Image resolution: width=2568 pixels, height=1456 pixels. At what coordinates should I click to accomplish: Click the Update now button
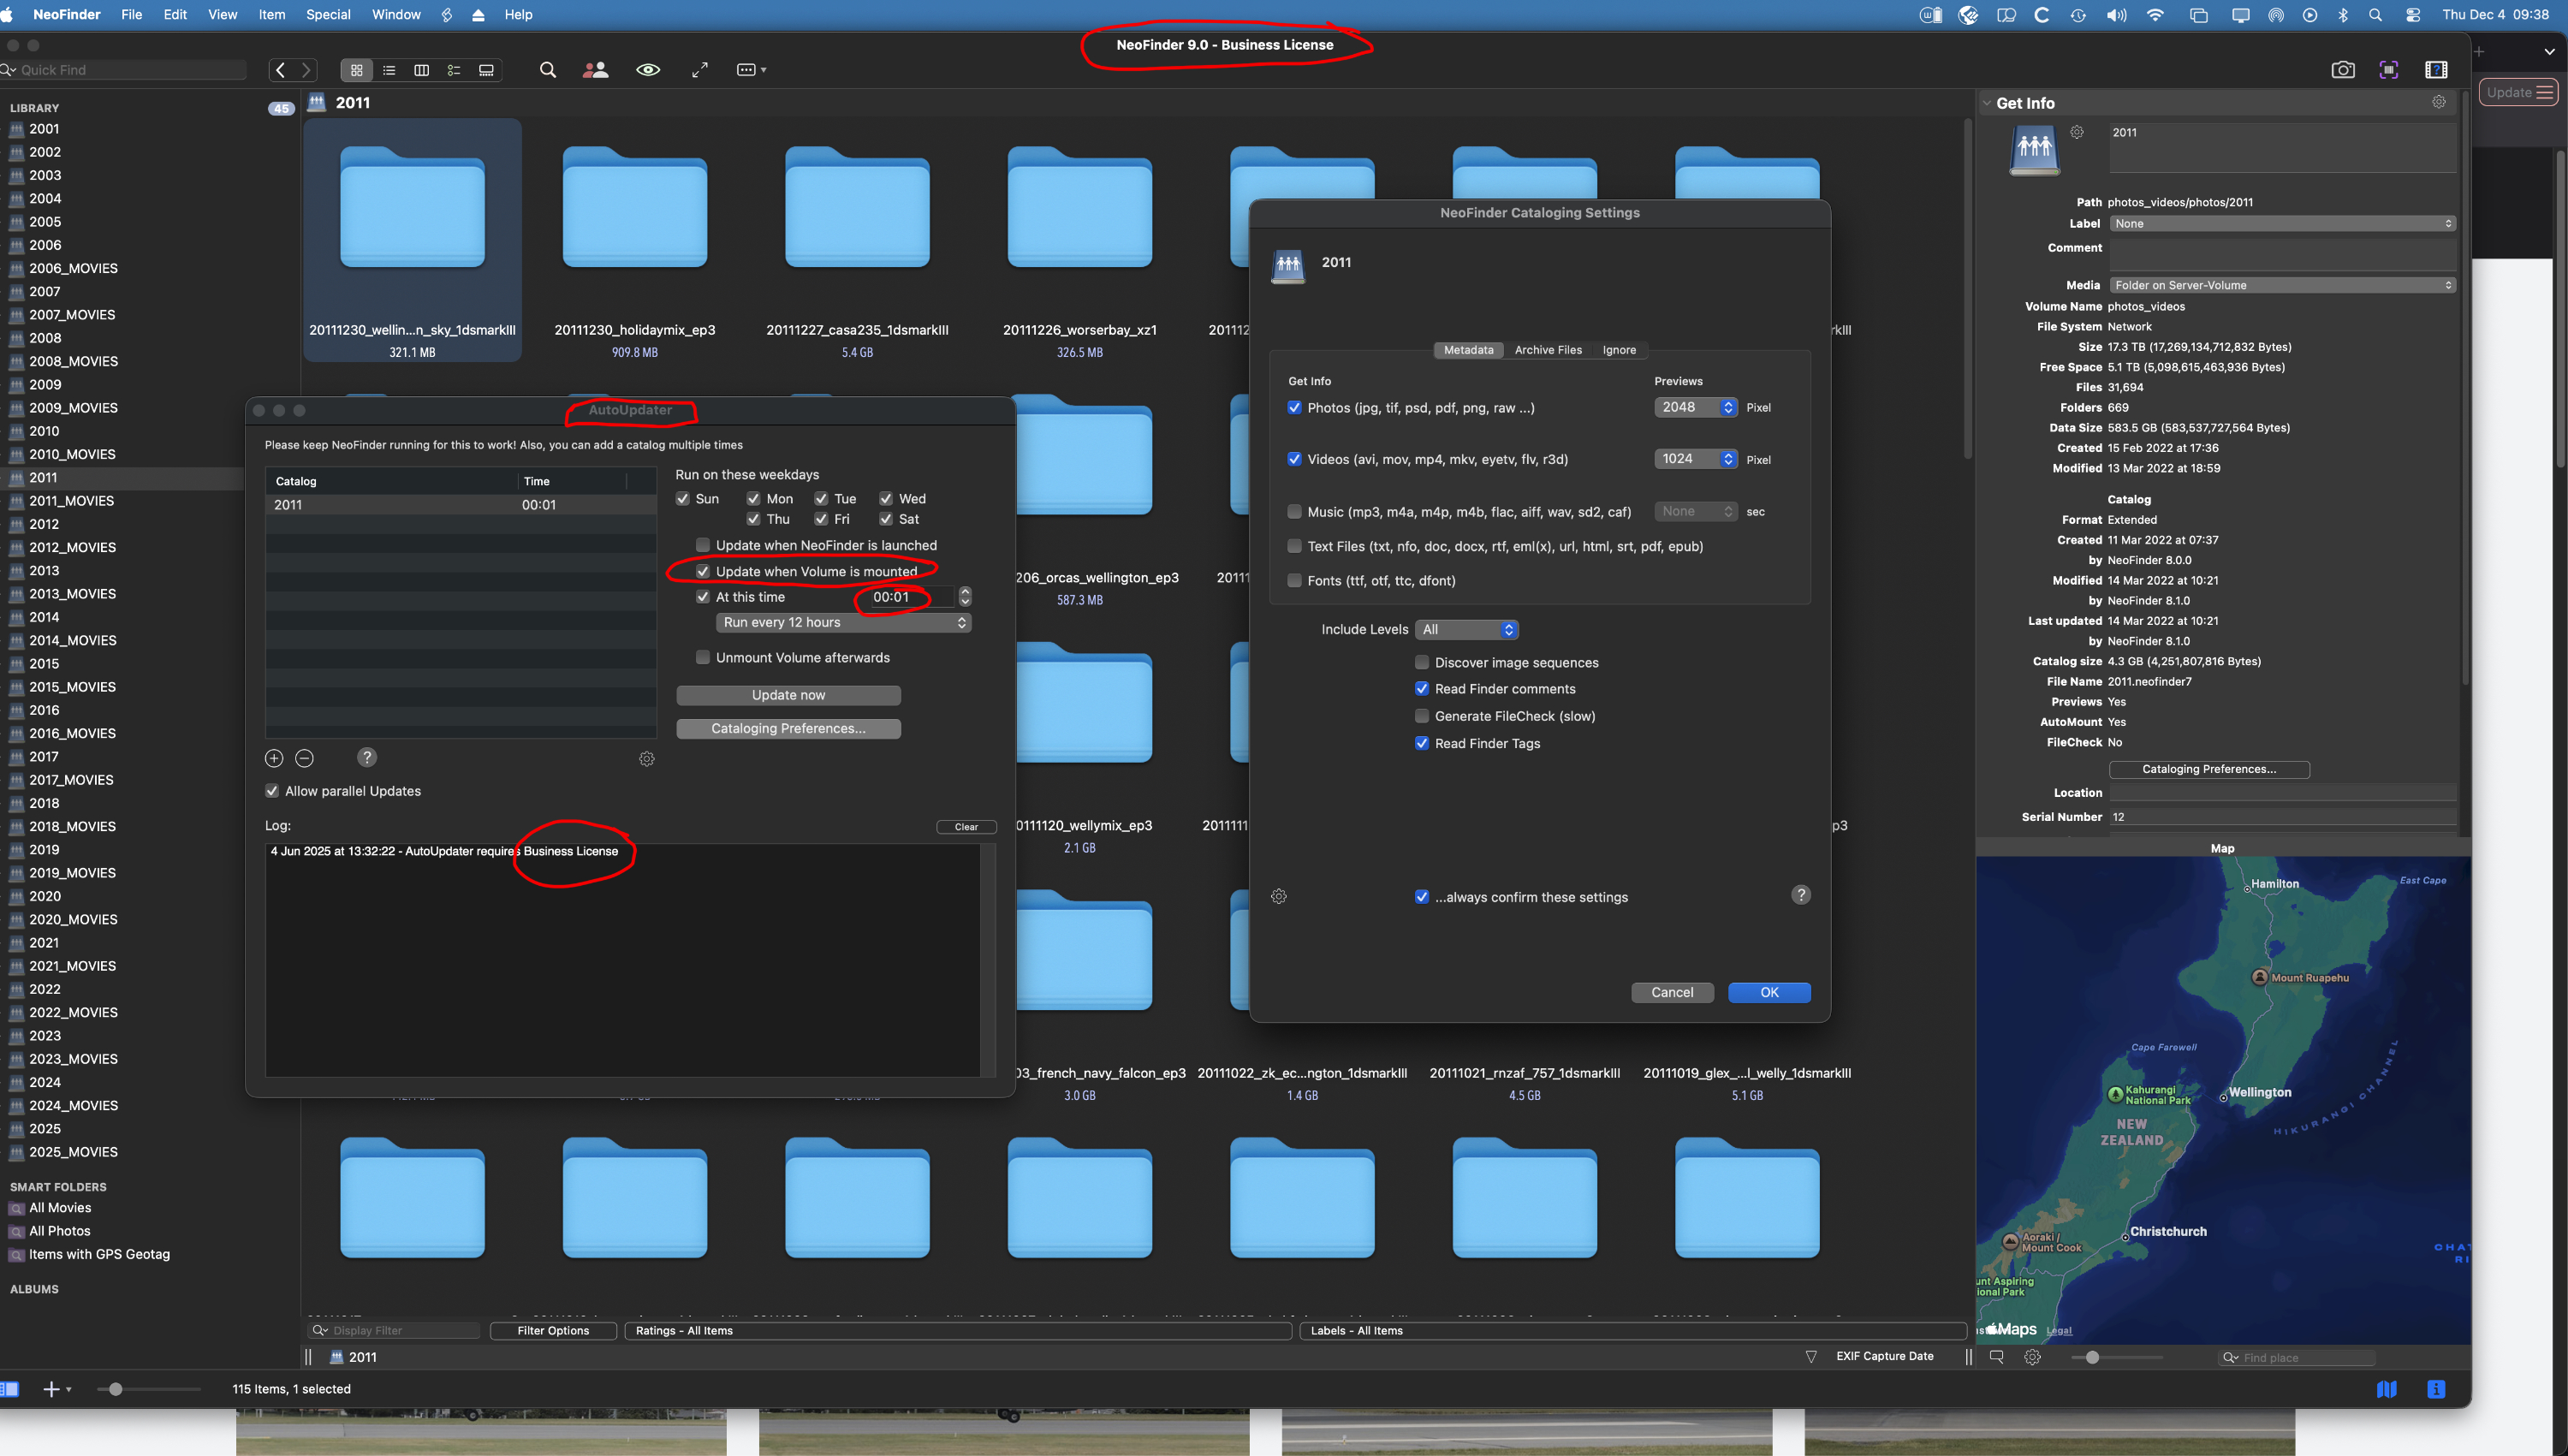[788, 695]
